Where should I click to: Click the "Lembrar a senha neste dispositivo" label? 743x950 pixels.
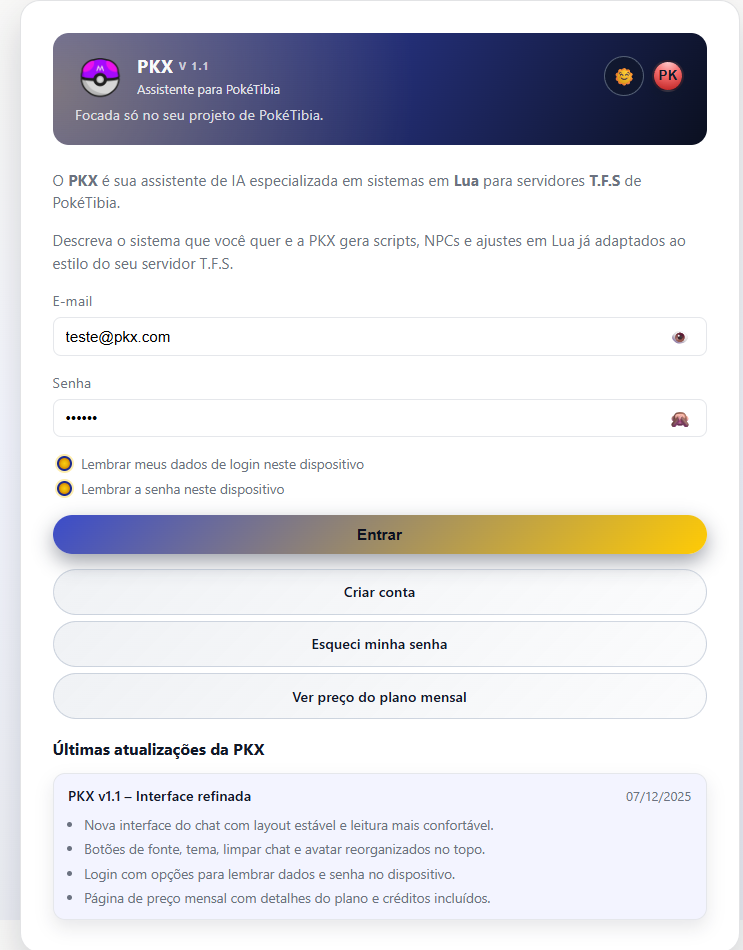point(182,489)
